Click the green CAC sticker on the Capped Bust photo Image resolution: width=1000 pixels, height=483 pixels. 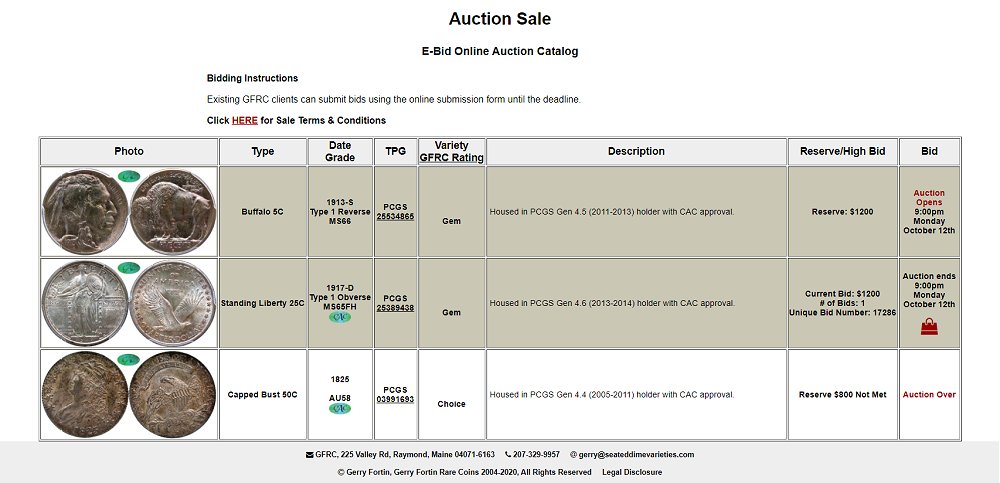pos(129,360)
